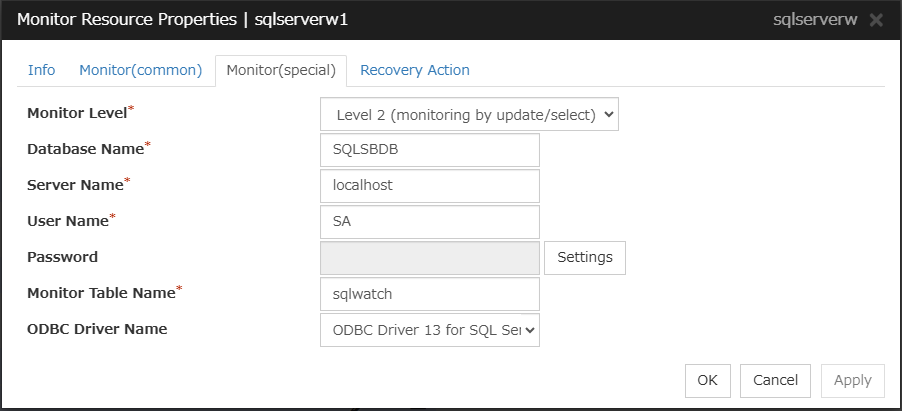Screen dimensions: 902x411
Task: Click the greyed-out Password field
Action: (429, 257)
